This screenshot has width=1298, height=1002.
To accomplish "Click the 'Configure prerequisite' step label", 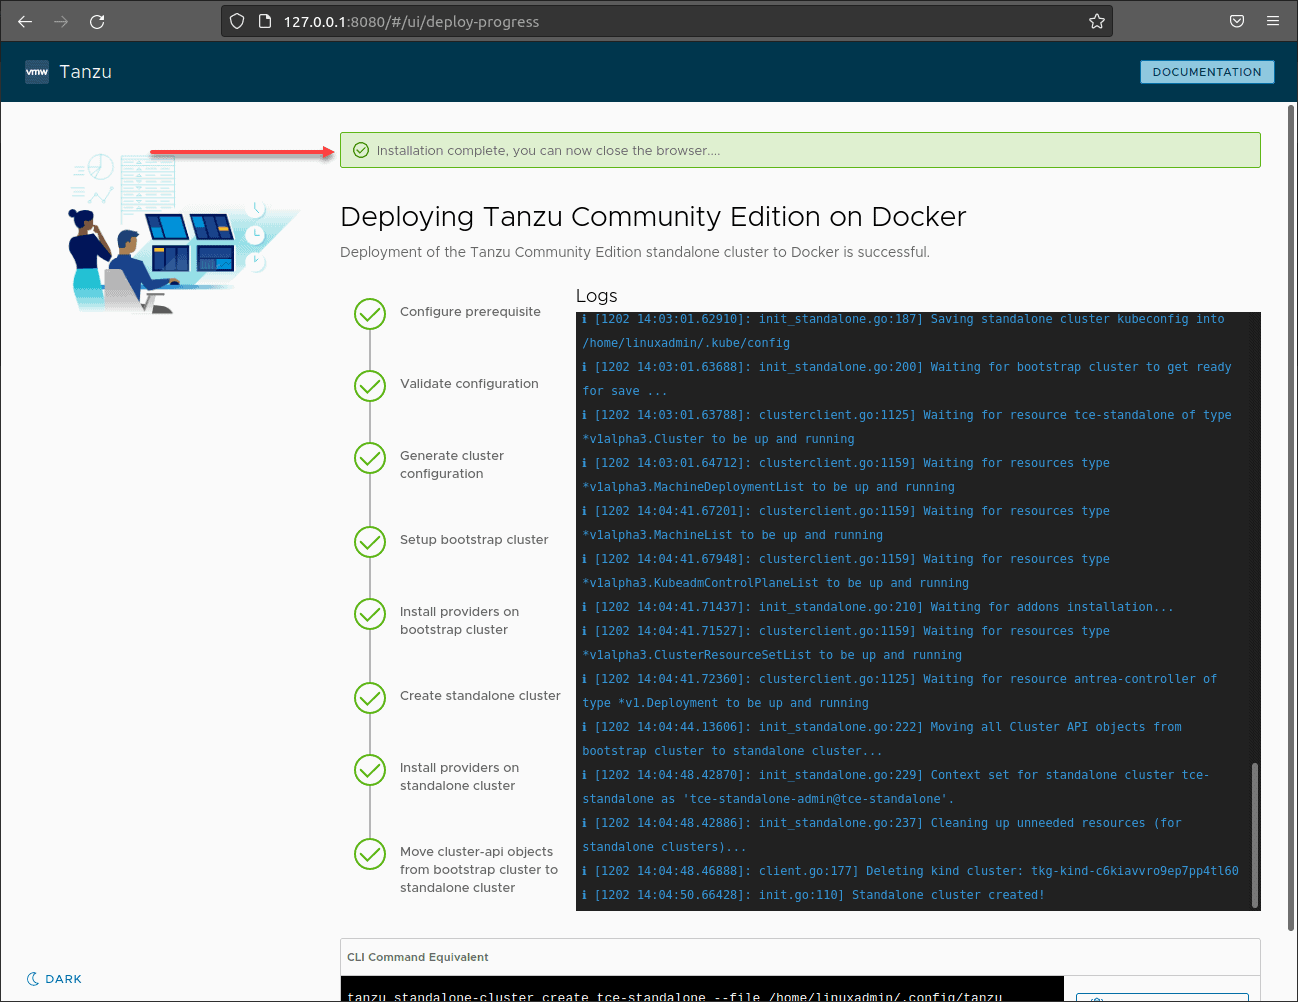I will point(470,312).
